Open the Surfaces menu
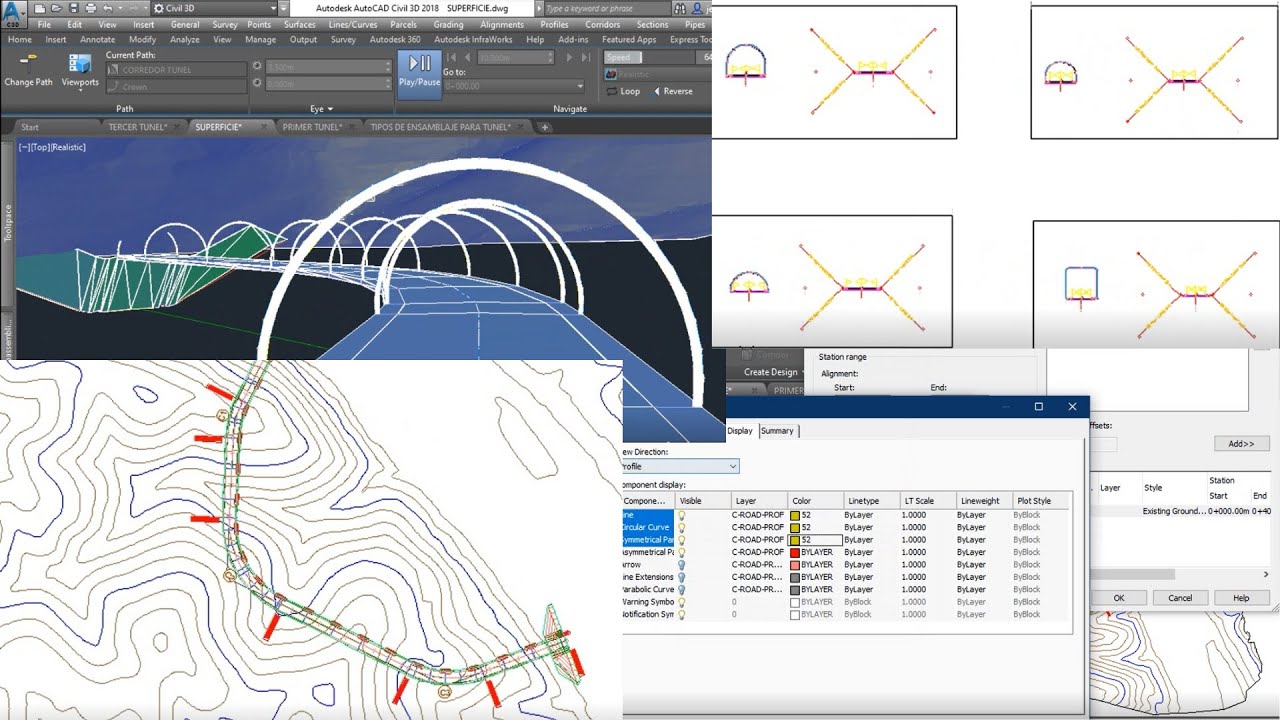 pos(299,24)
